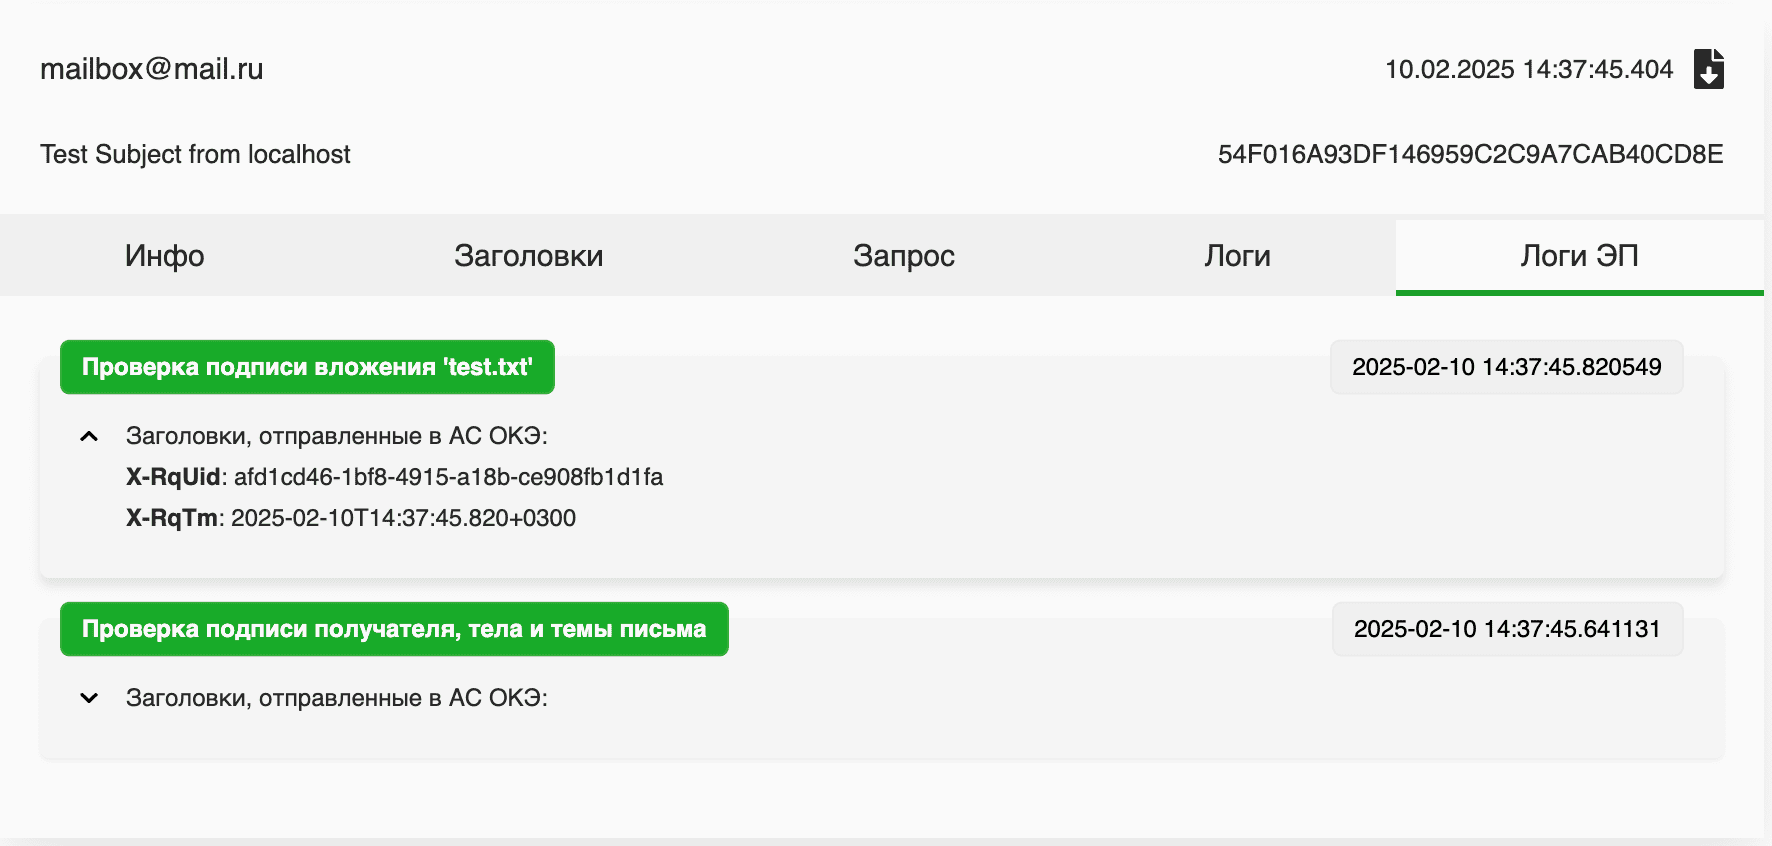Open the Инфо tab

164,256
